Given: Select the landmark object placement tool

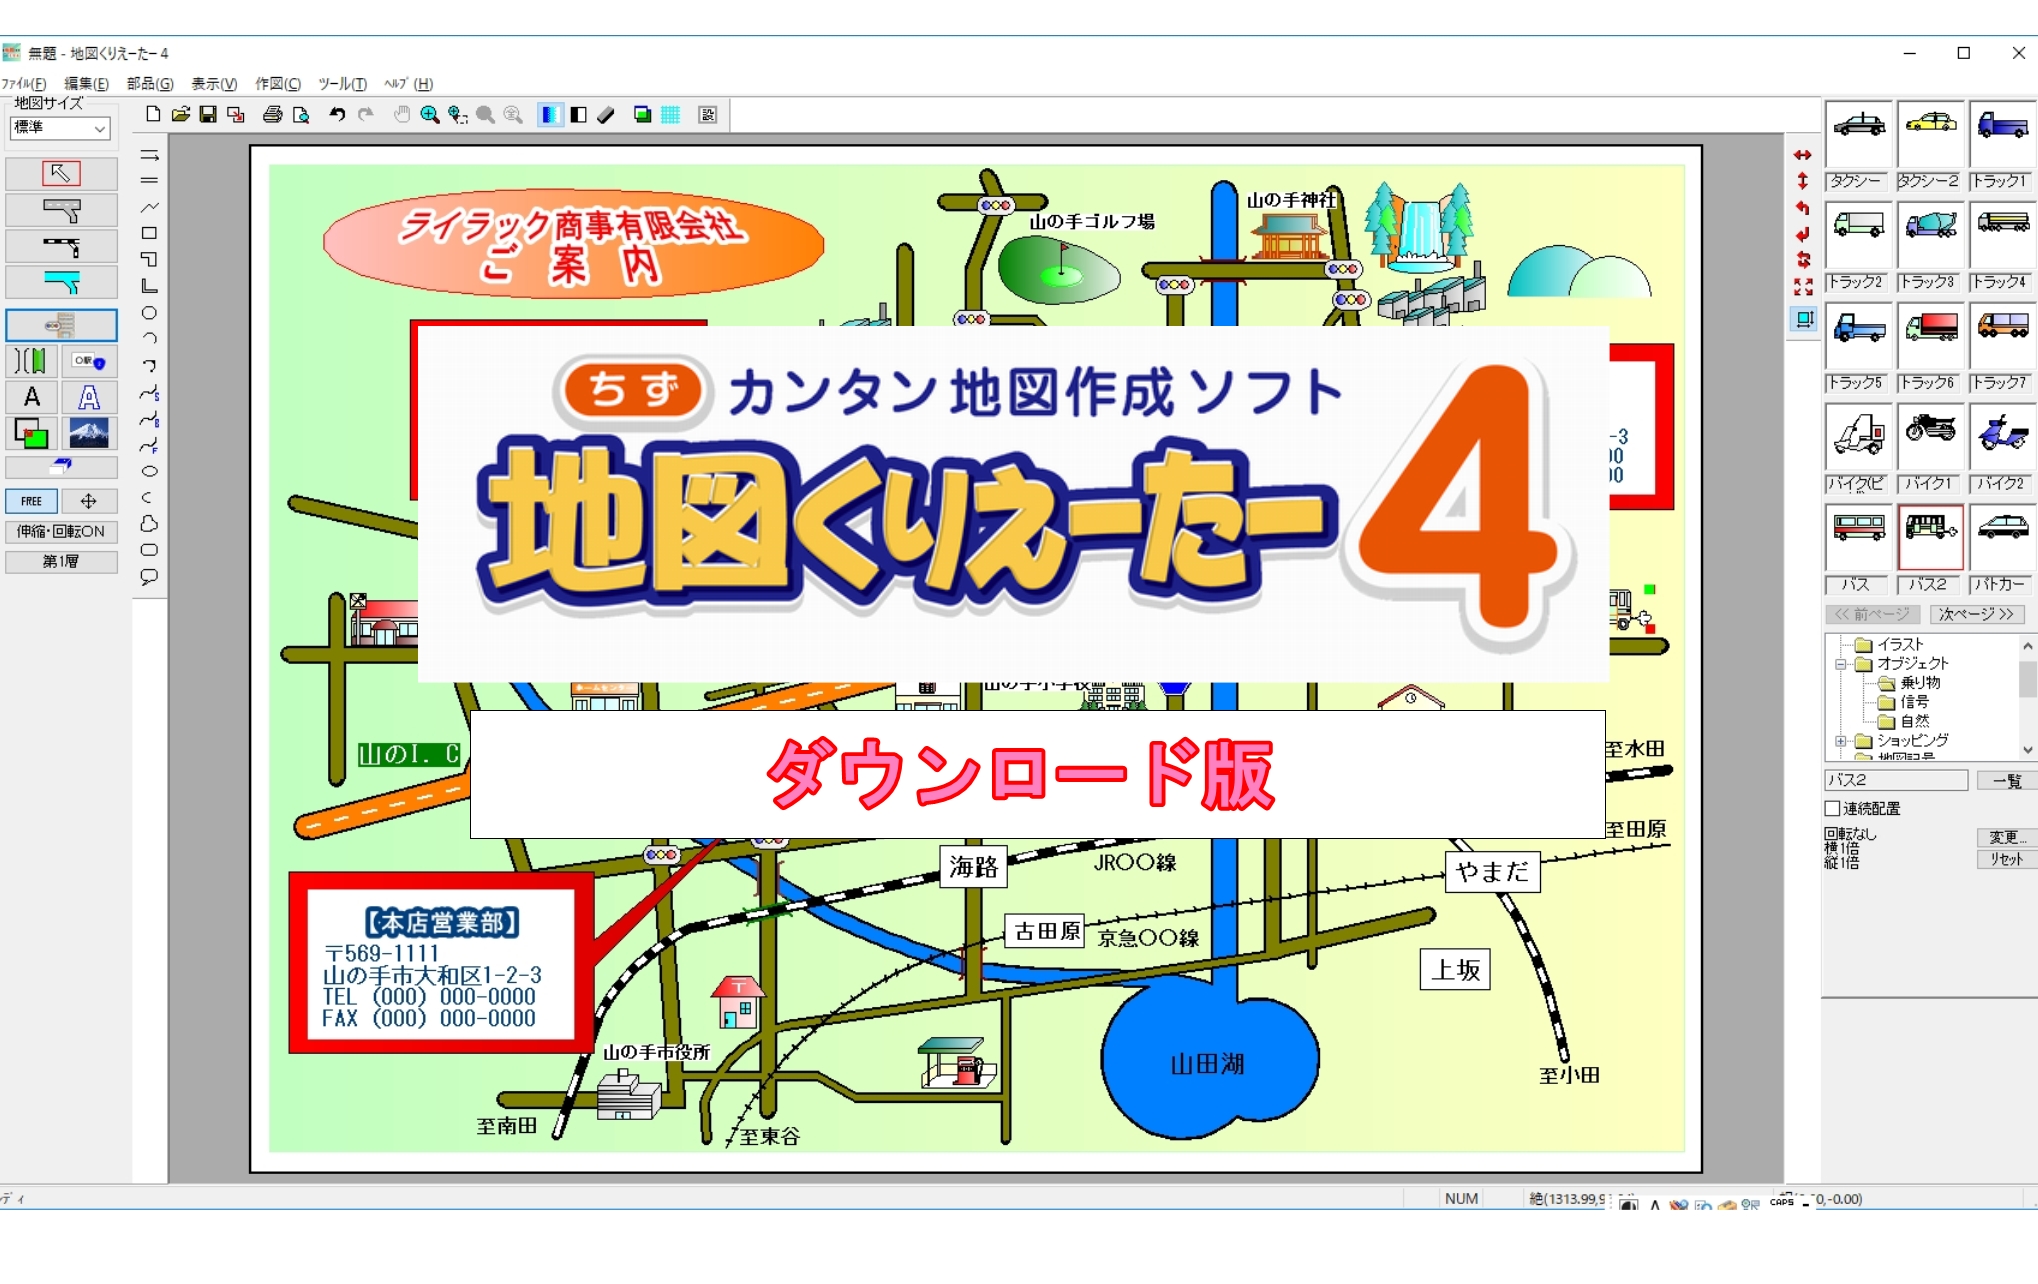Looking at the screenshot, I should 61,325.
